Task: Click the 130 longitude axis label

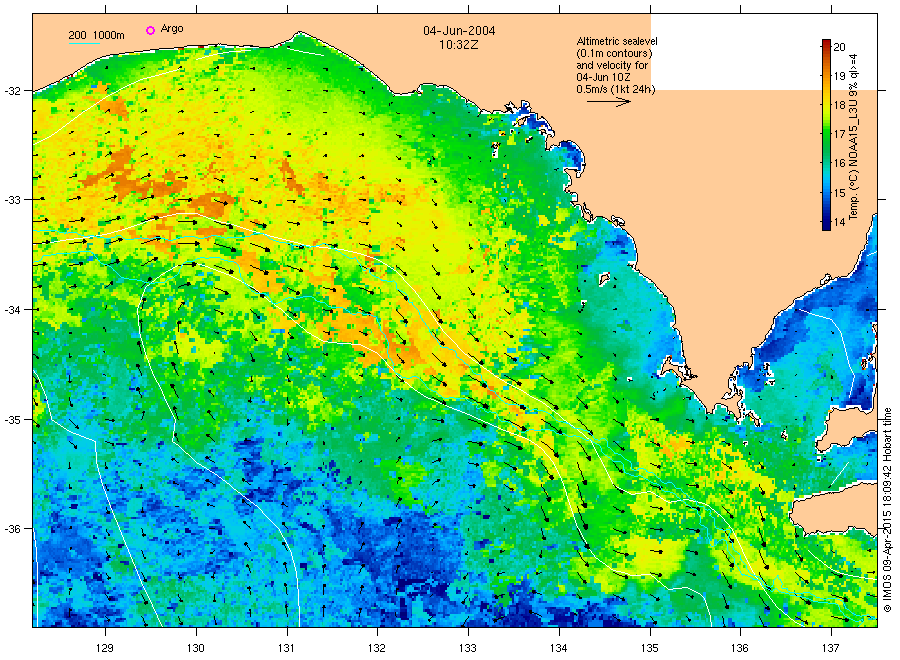Action: click(196, 648)
